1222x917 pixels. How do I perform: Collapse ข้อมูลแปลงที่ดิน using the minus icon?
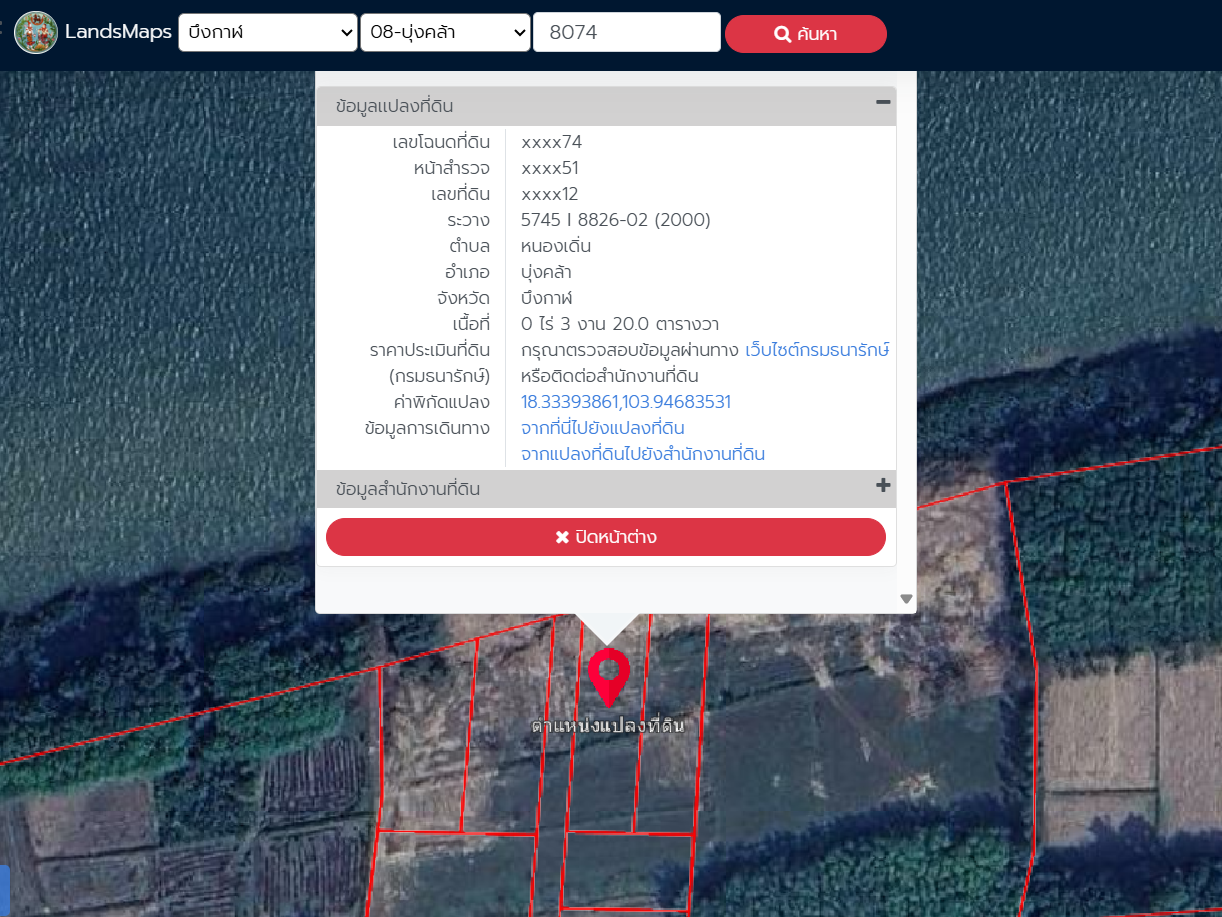point(882,102)
